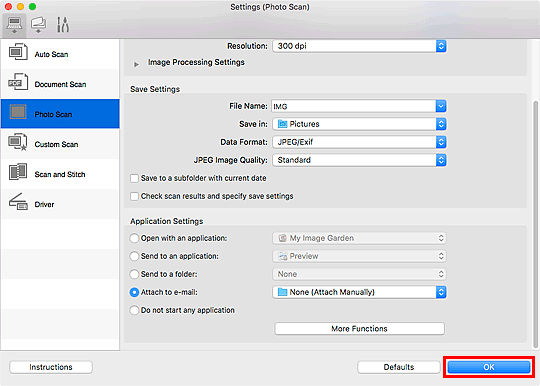Click the Pictures folder icon in Save in

282,124
